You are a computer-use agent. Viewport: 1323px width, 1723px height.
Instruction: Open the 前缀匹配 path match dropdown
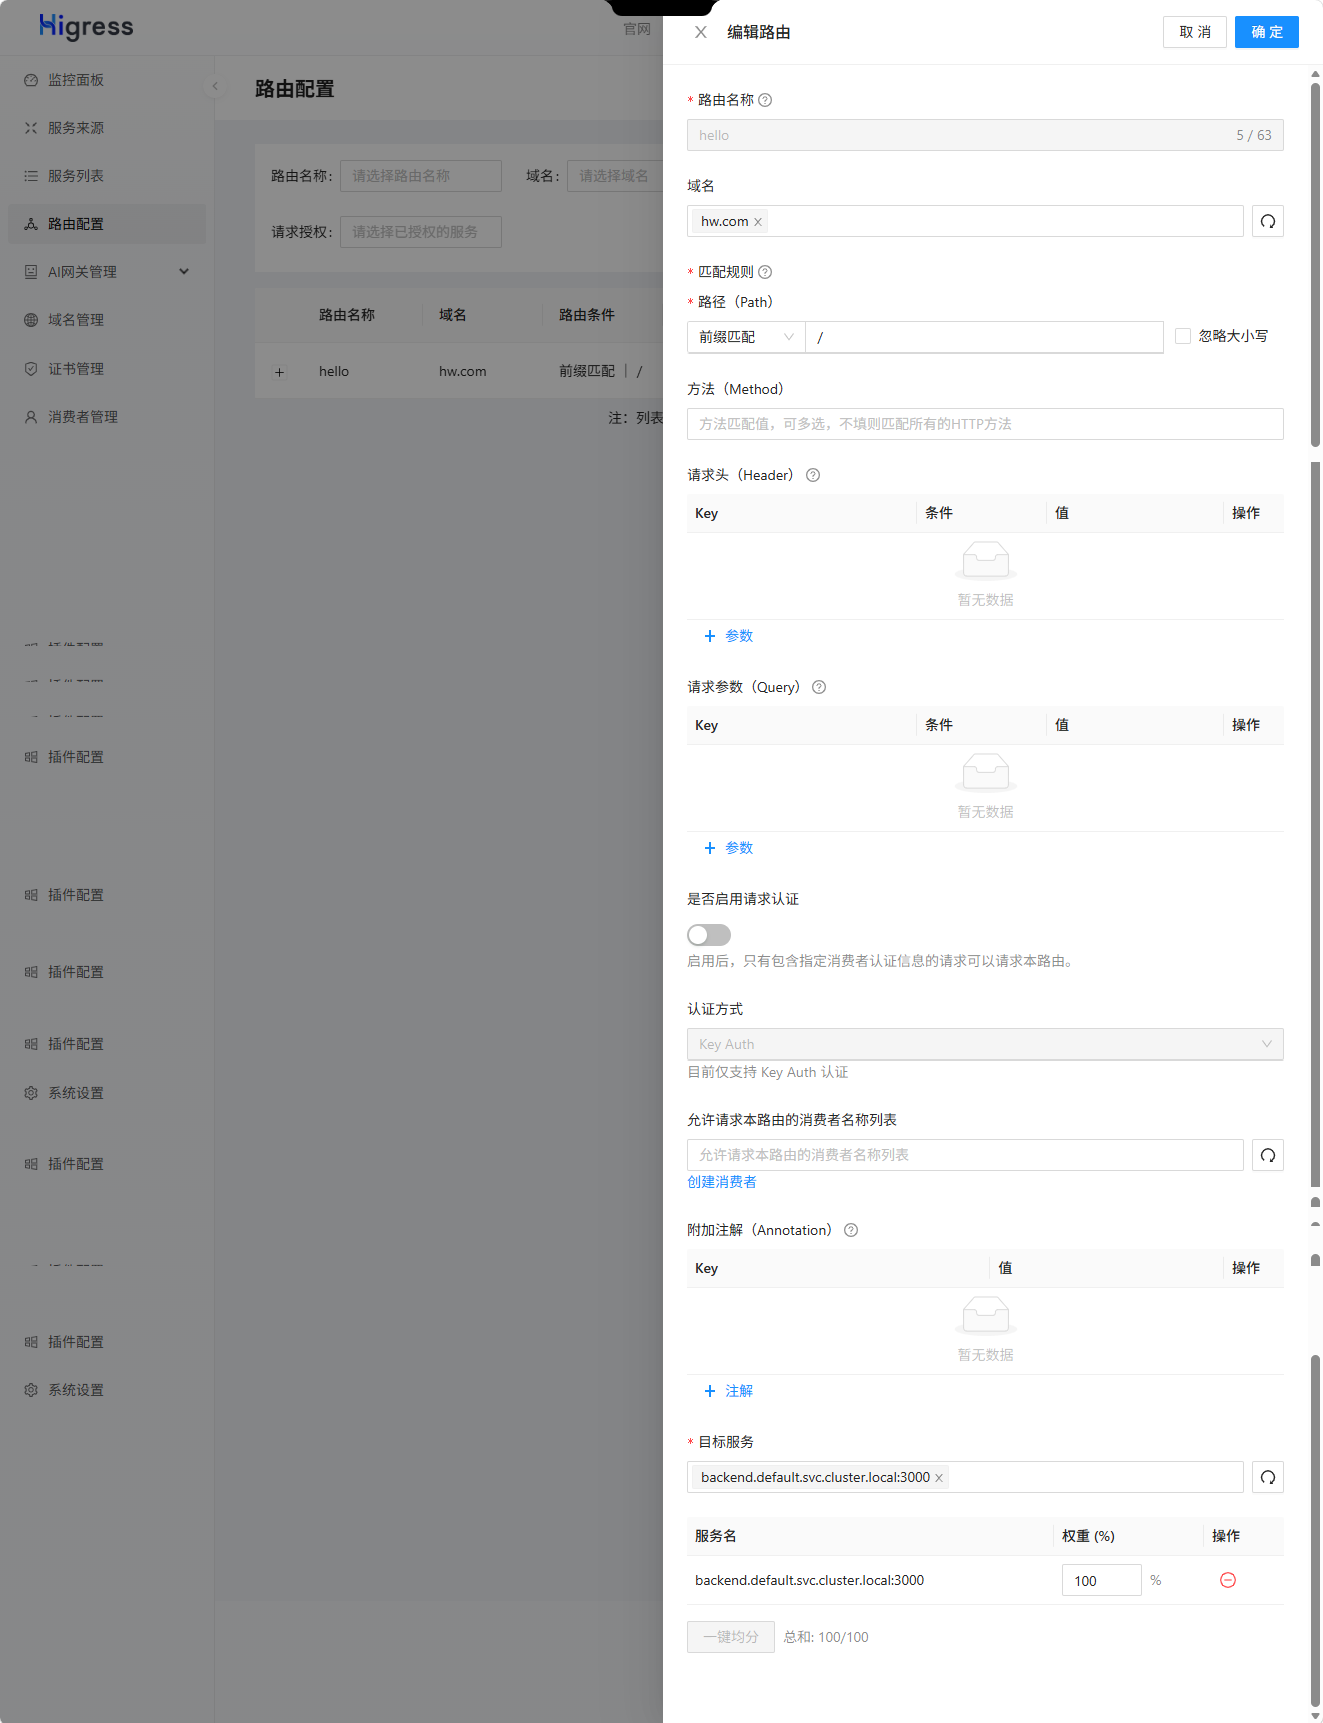[x=746, y=337]
